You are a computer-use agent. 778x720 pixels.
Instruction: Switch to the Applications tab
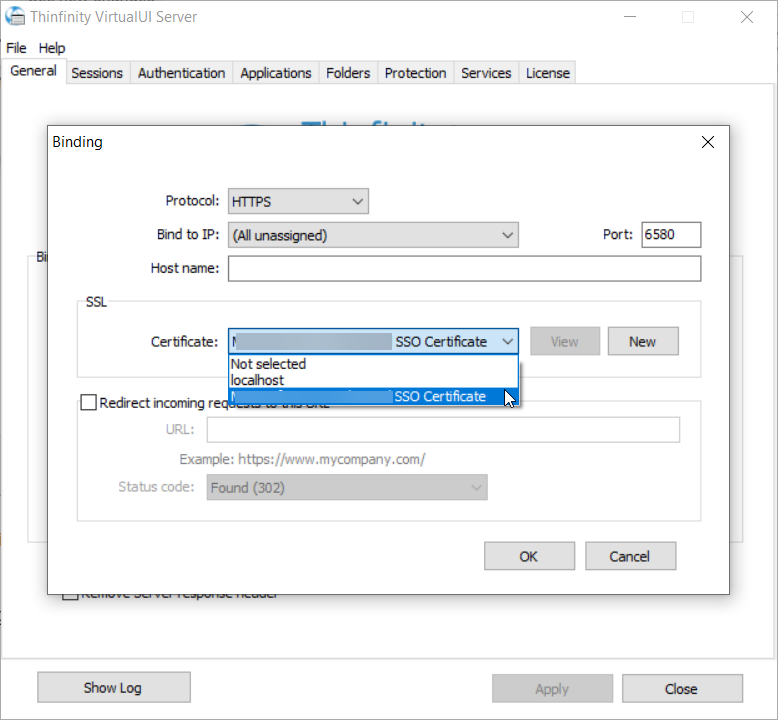pos(276,73)
